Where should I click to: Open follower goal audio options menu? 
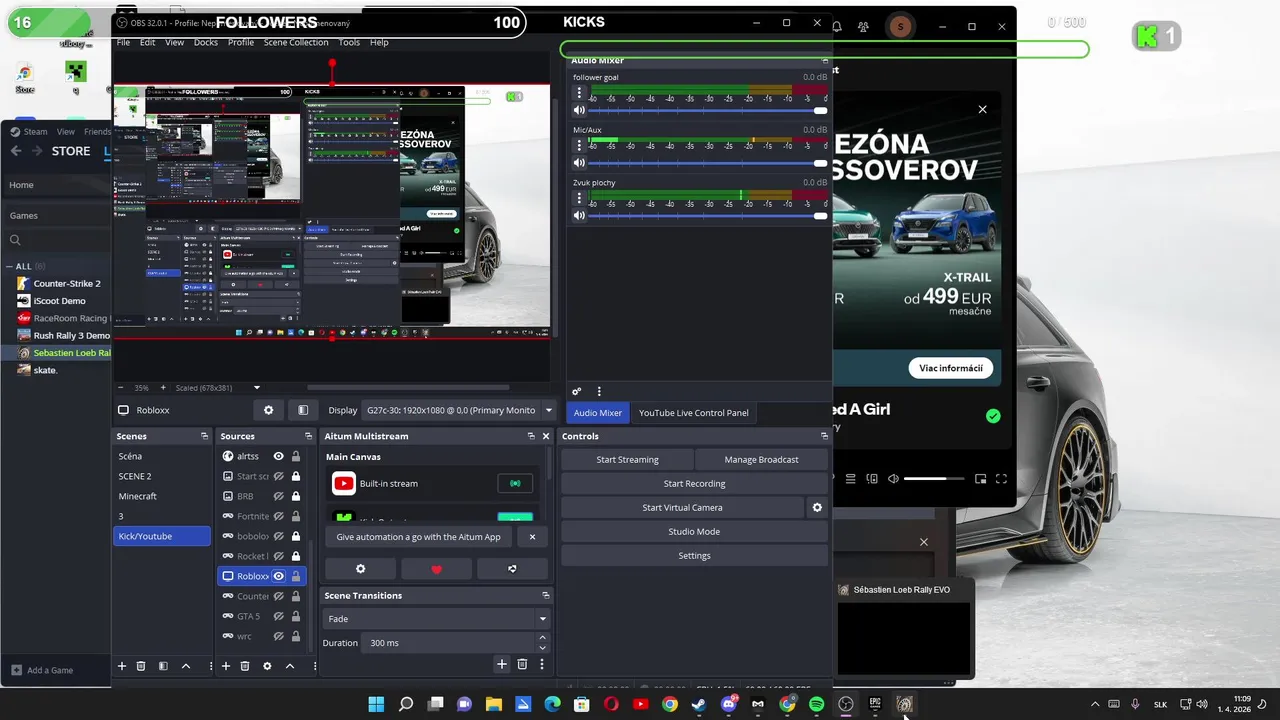point(579,92)
